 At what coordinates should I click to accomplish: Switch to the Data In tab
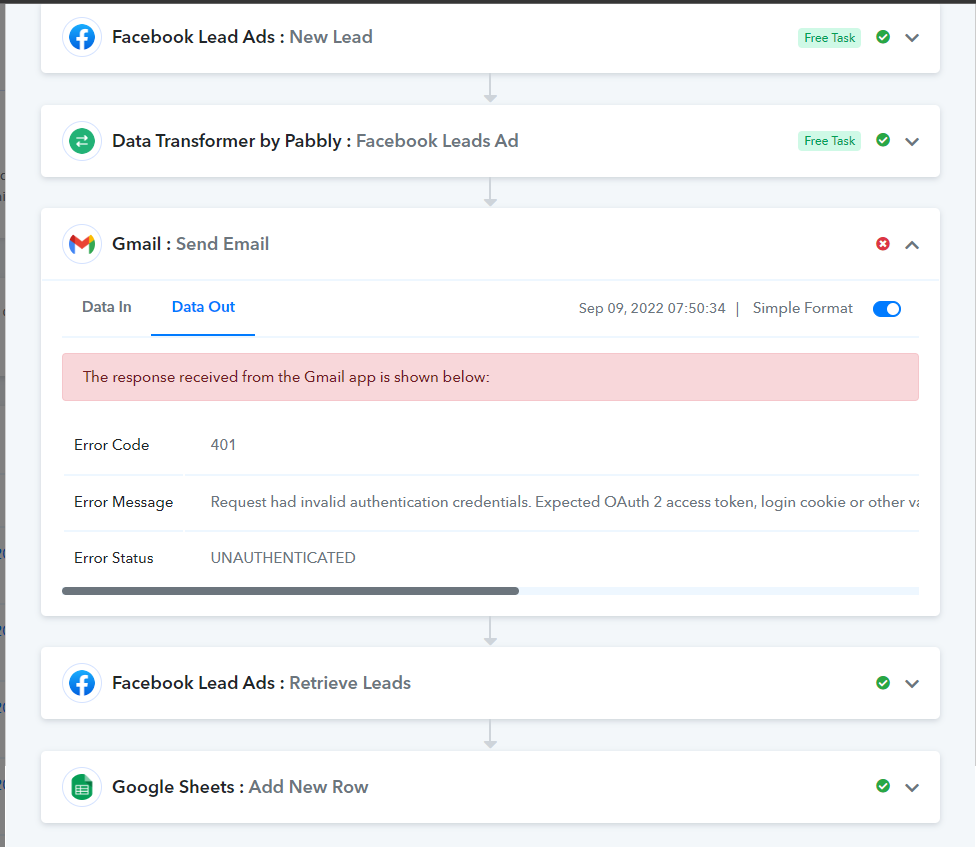coord(106,307)
